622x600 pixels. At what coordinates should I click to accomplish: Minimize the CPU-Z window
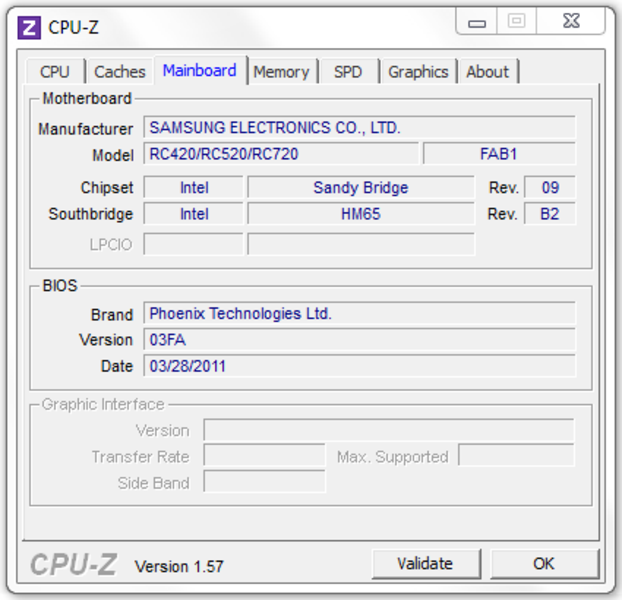pyautogui.click(x=476, y=22)
